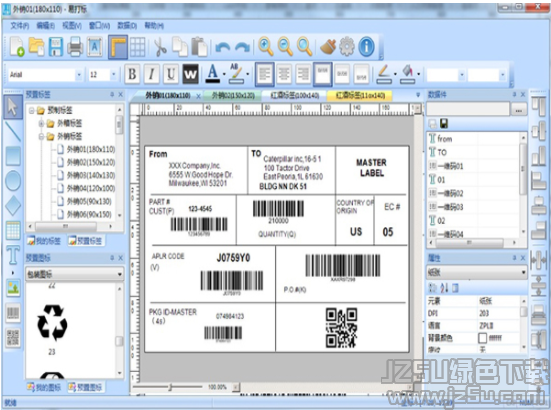Open the third menu bar item (V)
The height and width of the screenshot is (410, 551).
(x=72, y=26)
